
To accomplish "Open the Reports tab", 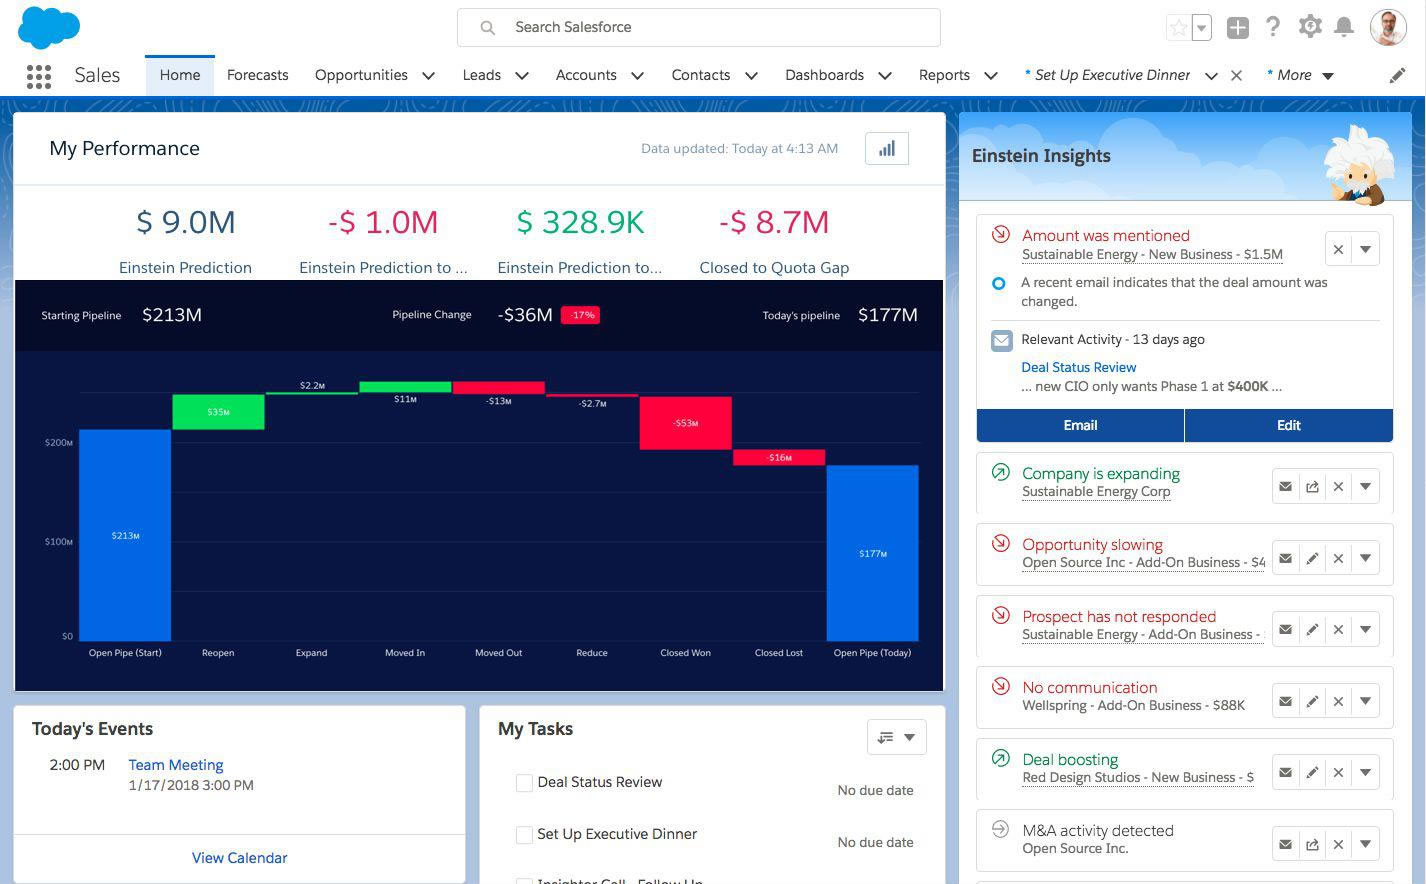I will click(944, 76).
